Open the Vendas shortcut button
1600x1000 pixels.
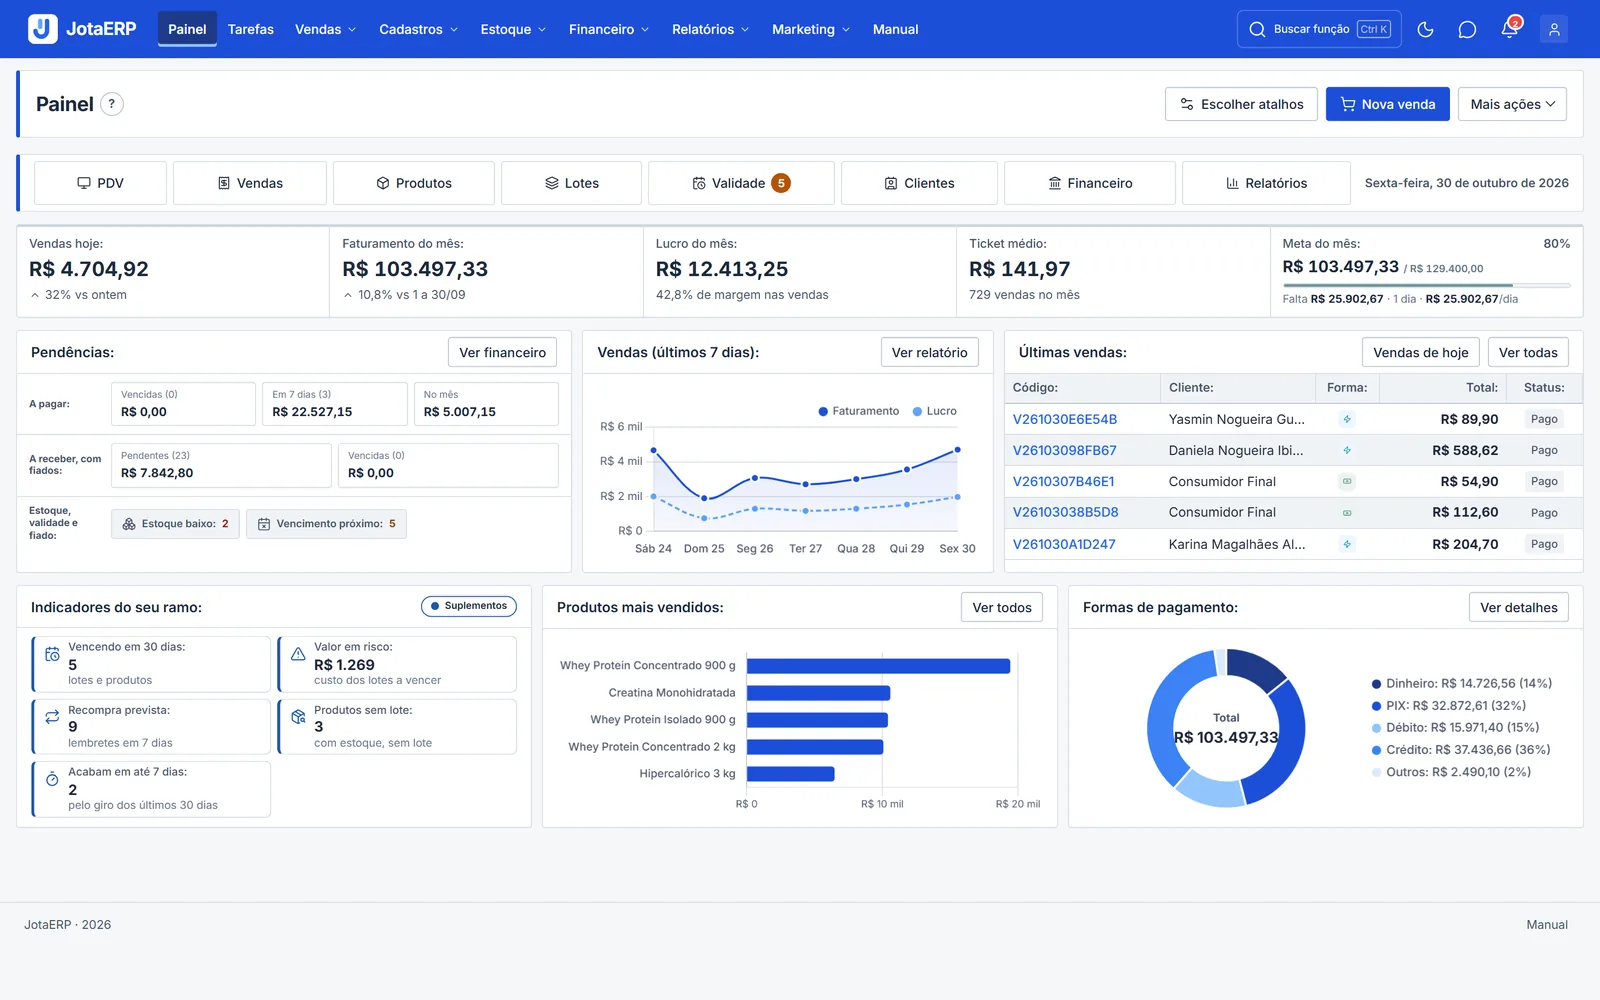[x=250, y=183]
